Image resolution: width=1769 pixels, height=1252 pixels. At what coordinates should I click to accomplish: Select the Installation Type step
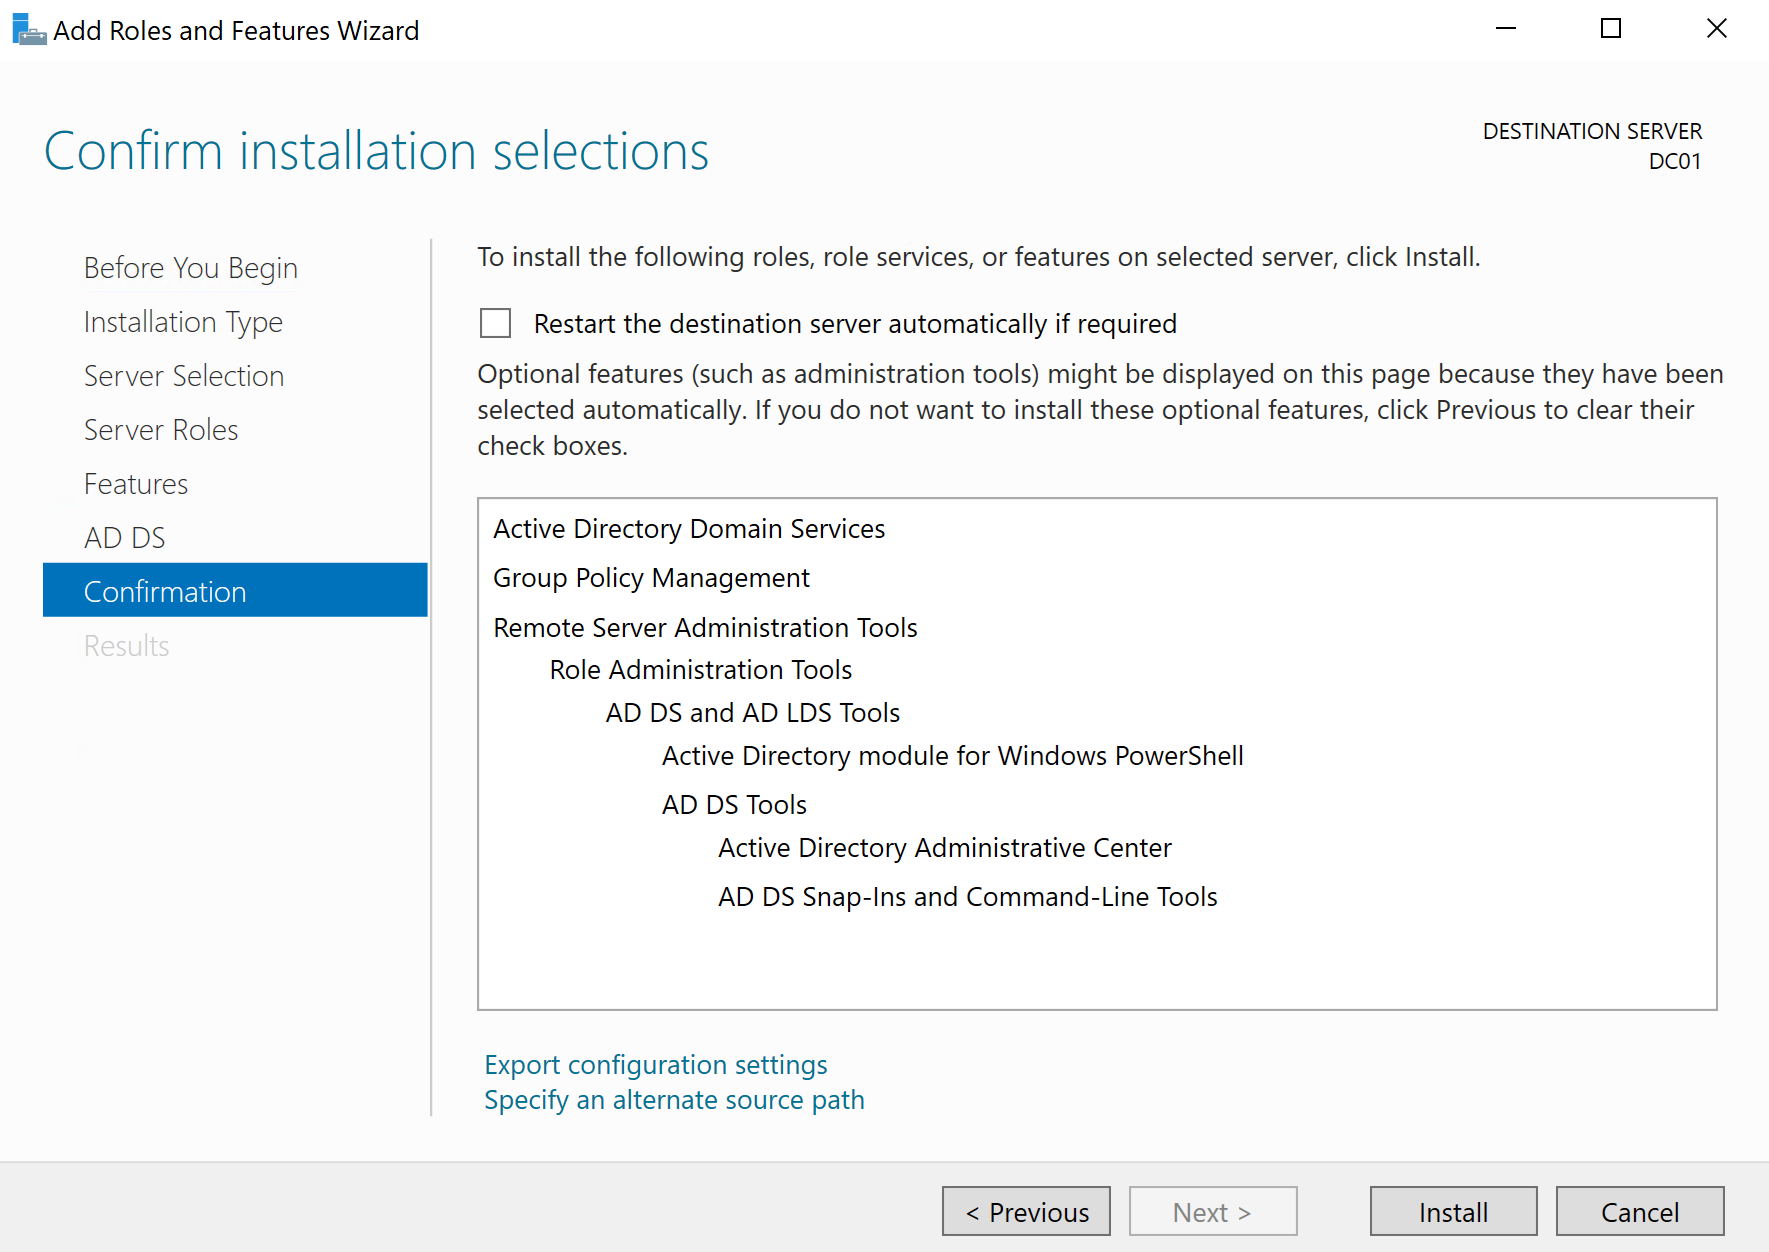[183, 321]
